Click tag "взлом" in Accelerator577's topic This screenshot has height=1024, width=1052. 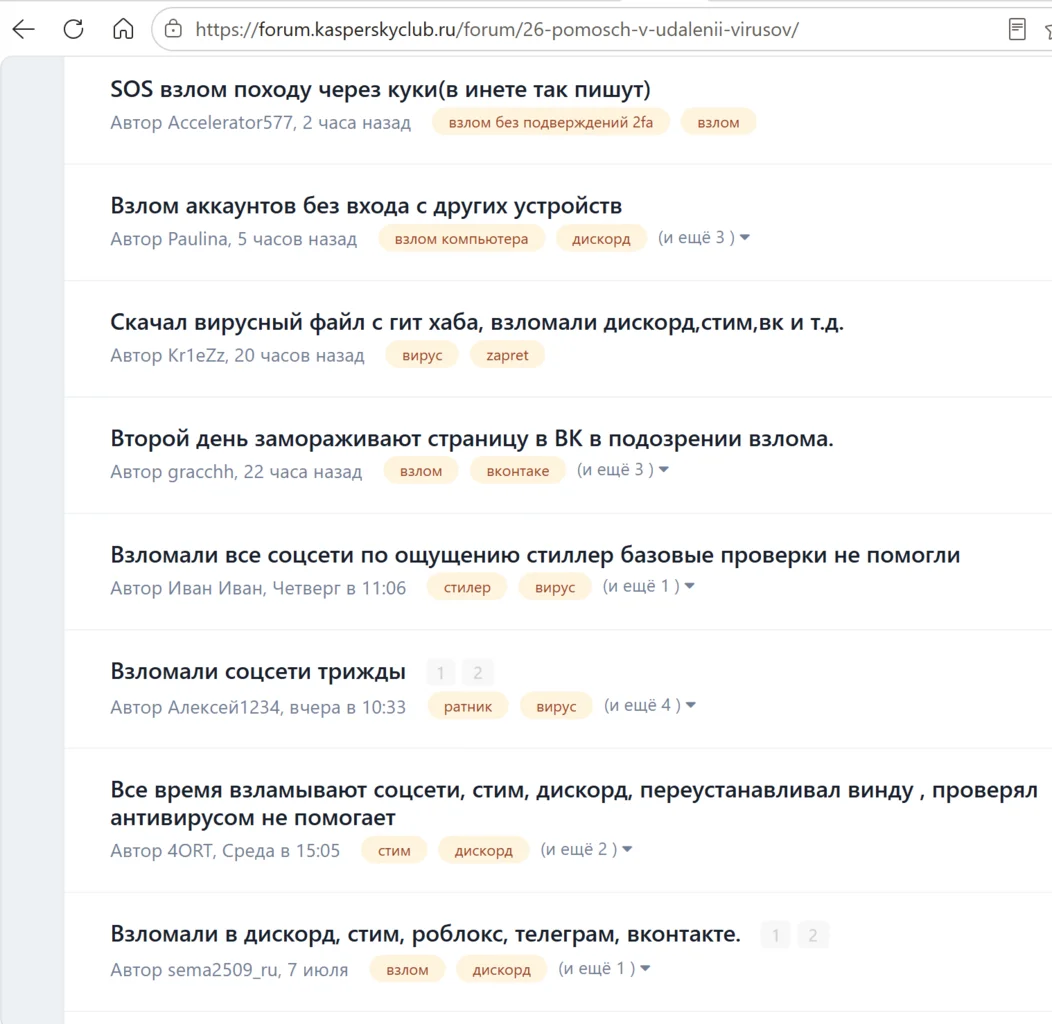(x=718, y=122)
